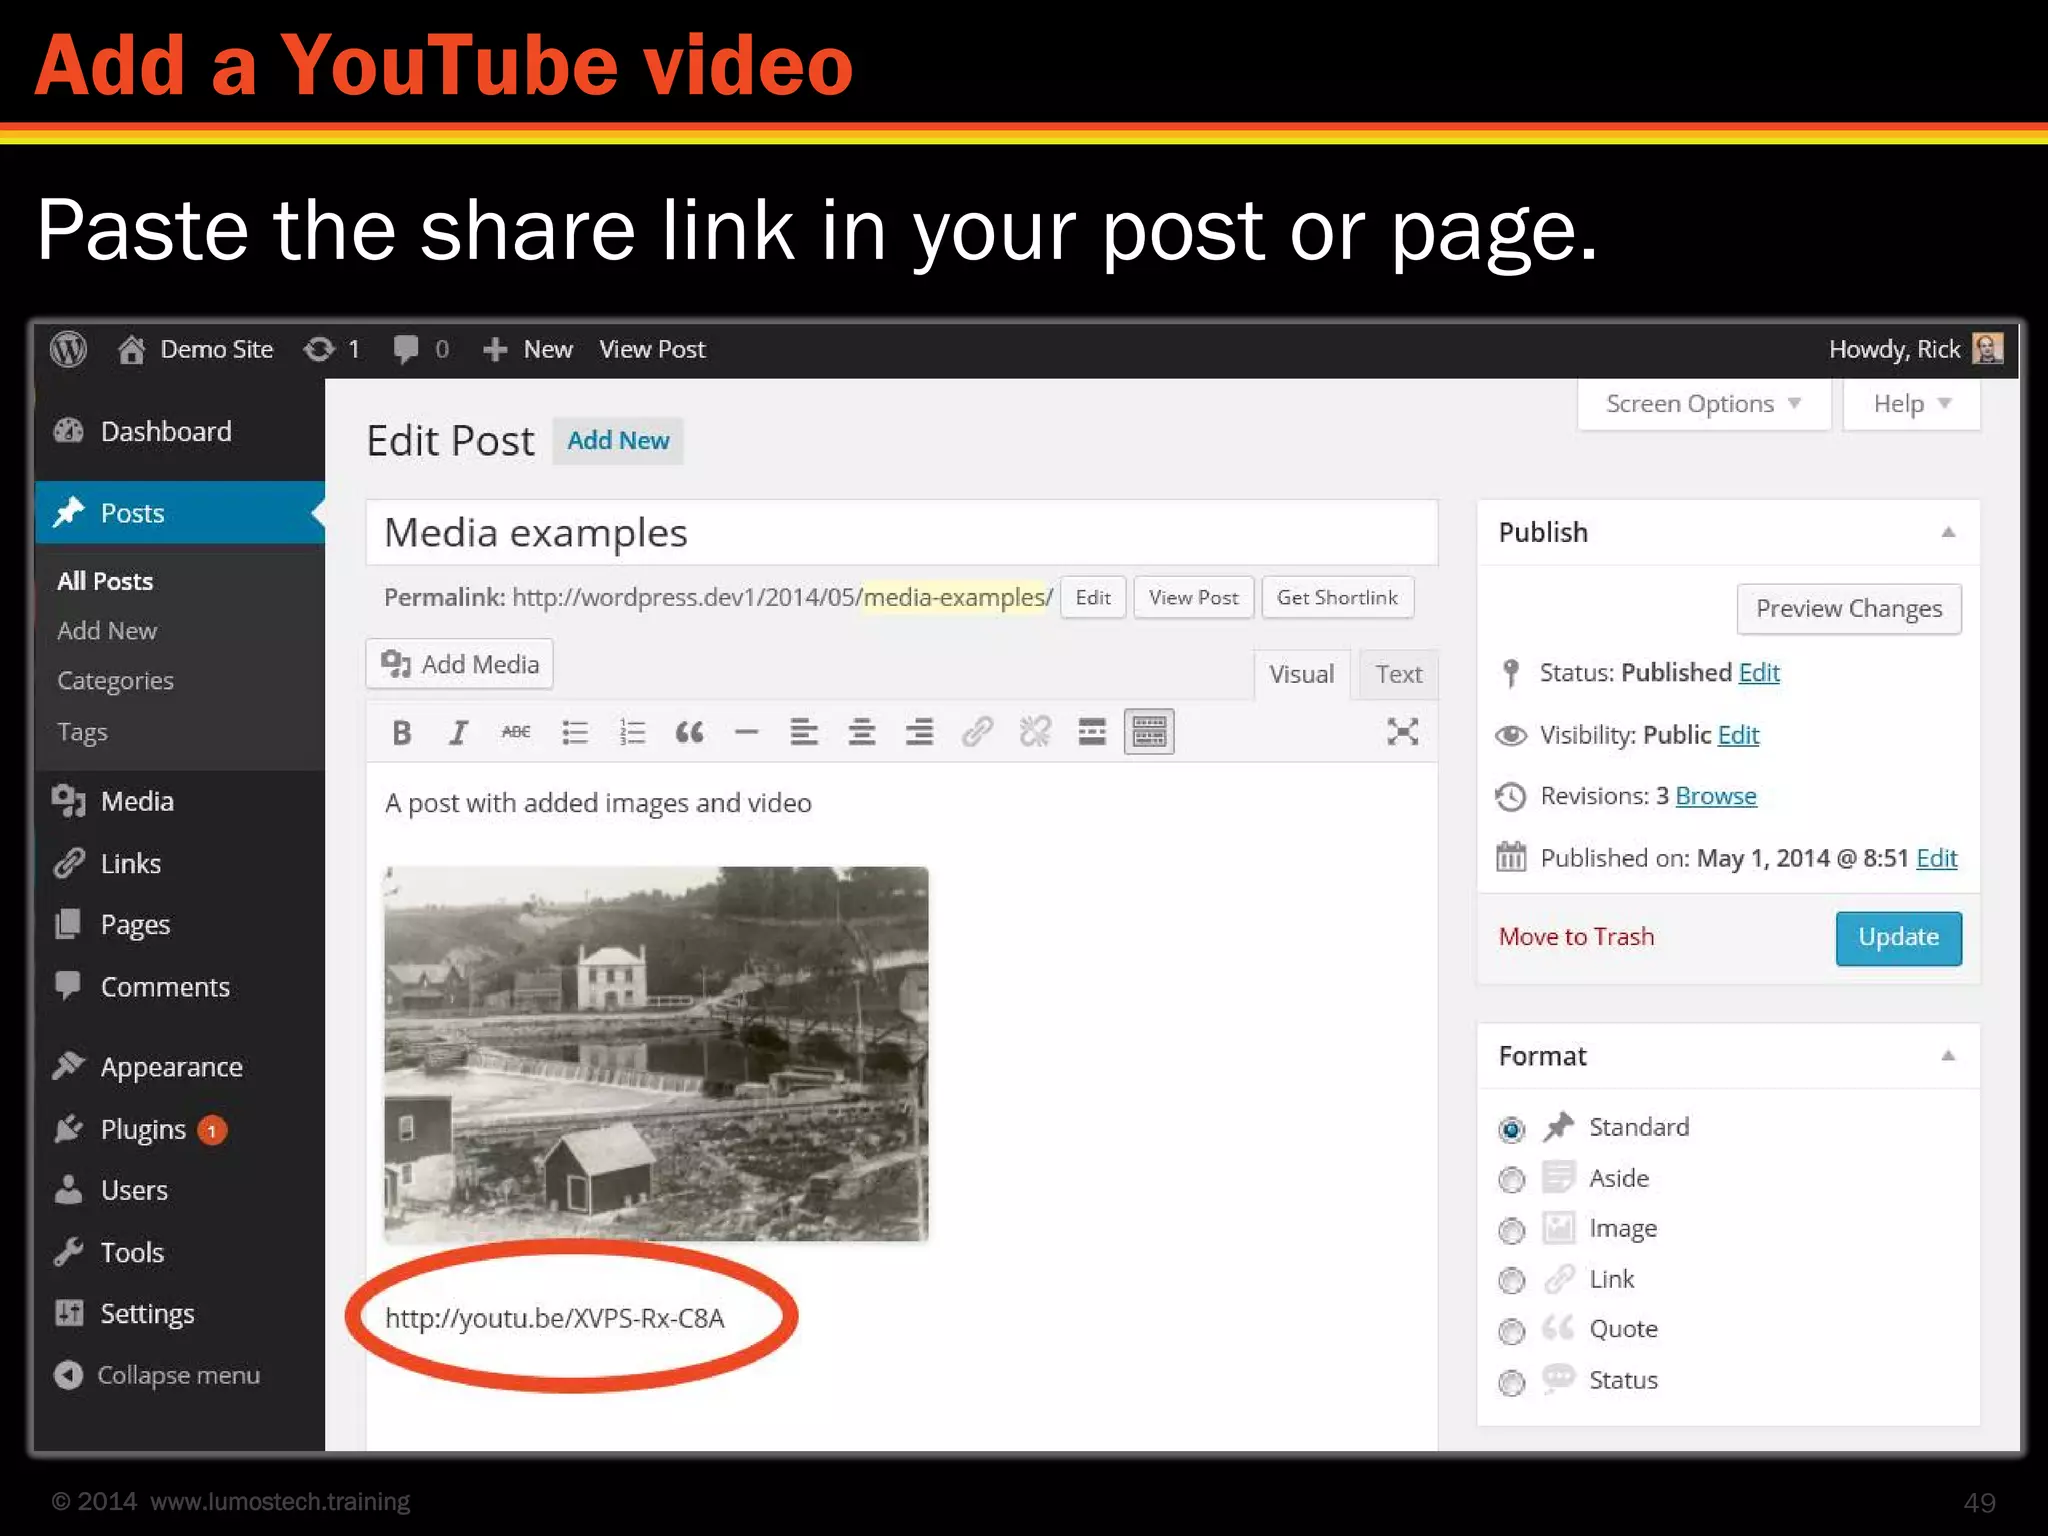Insert a bulleted list
The width and height of the screenshot is (2048, 1536).
click(575, 733)
